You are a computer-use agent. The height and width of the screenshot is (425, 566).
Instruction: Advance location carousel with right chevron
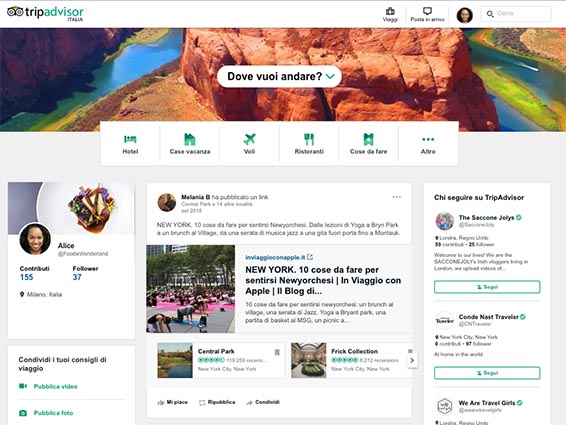pyautogui.click(x=412, y=360)
